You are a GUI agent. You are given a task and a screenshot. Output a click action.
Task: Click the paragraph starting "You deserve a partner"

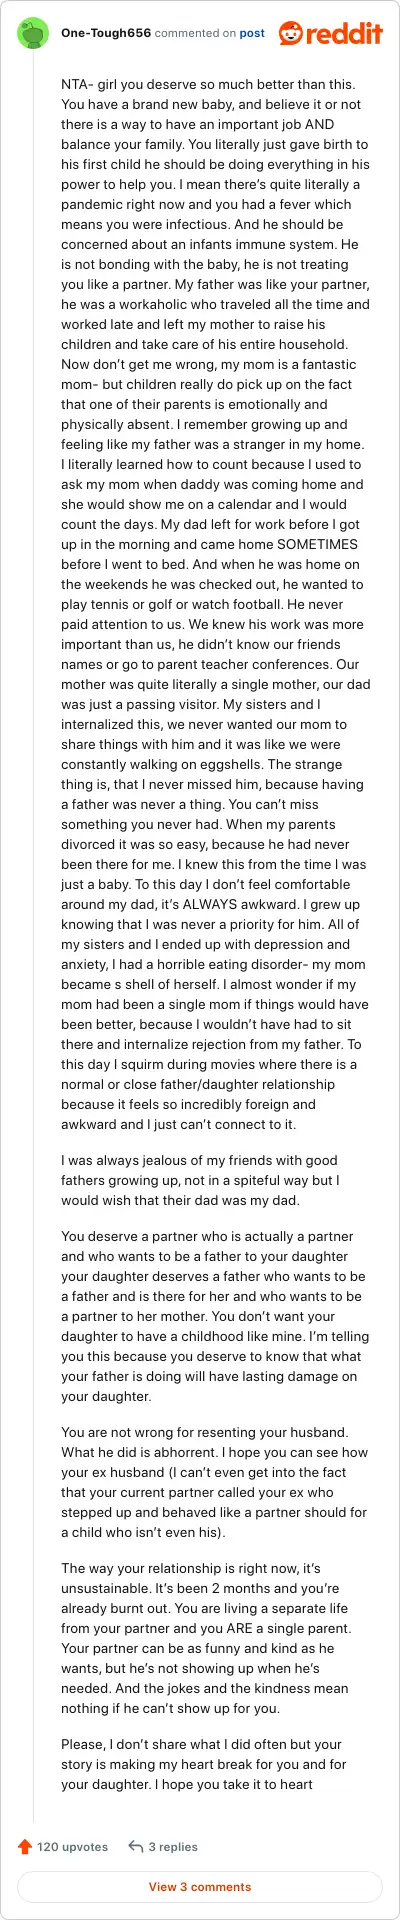(215, 1316)
